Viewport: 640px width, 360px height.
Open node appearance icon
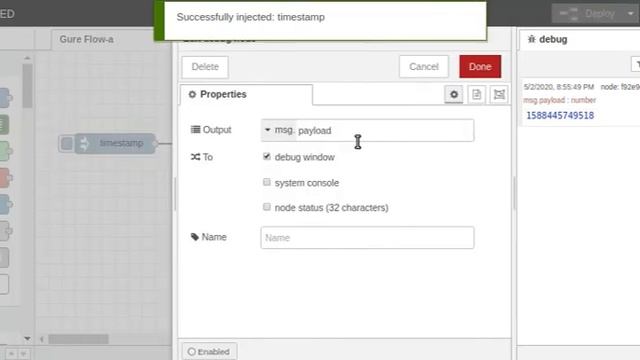pyautogui.click(x=499, y=94)
